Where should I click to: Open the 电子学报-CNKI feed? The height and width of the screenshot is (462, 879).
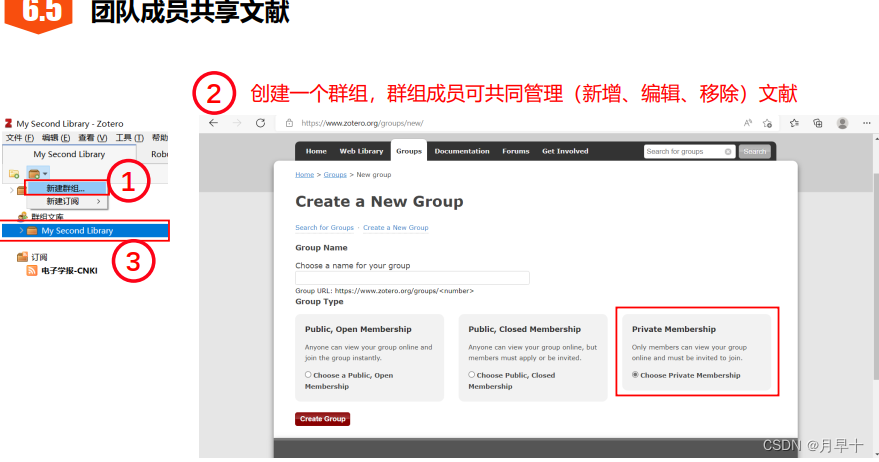70,271
